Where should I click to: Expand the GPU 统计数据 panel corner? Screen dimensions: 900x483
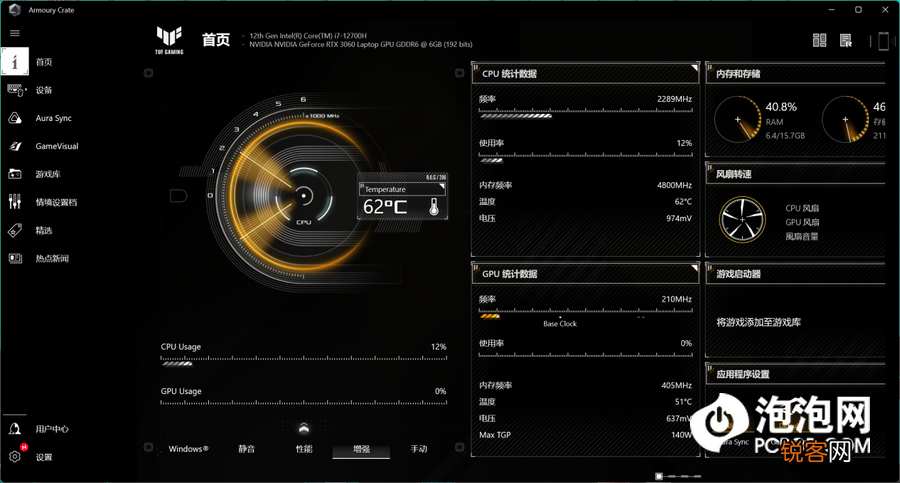(694, 268)
